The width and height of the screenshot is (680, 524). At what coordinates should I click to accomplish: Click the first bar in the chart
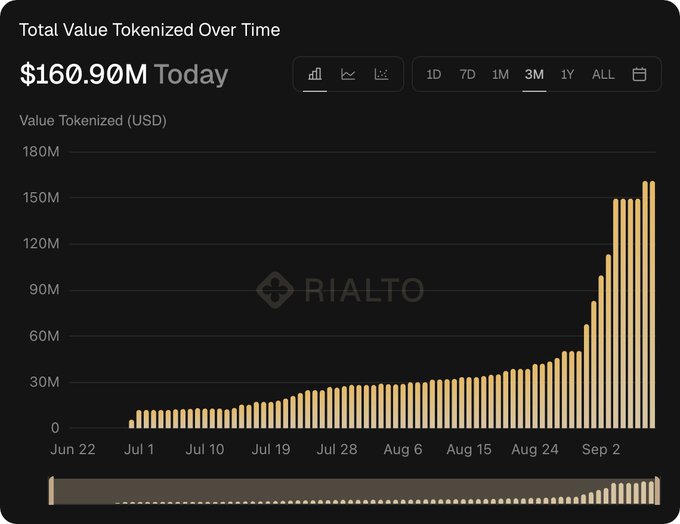click(131, 424)
